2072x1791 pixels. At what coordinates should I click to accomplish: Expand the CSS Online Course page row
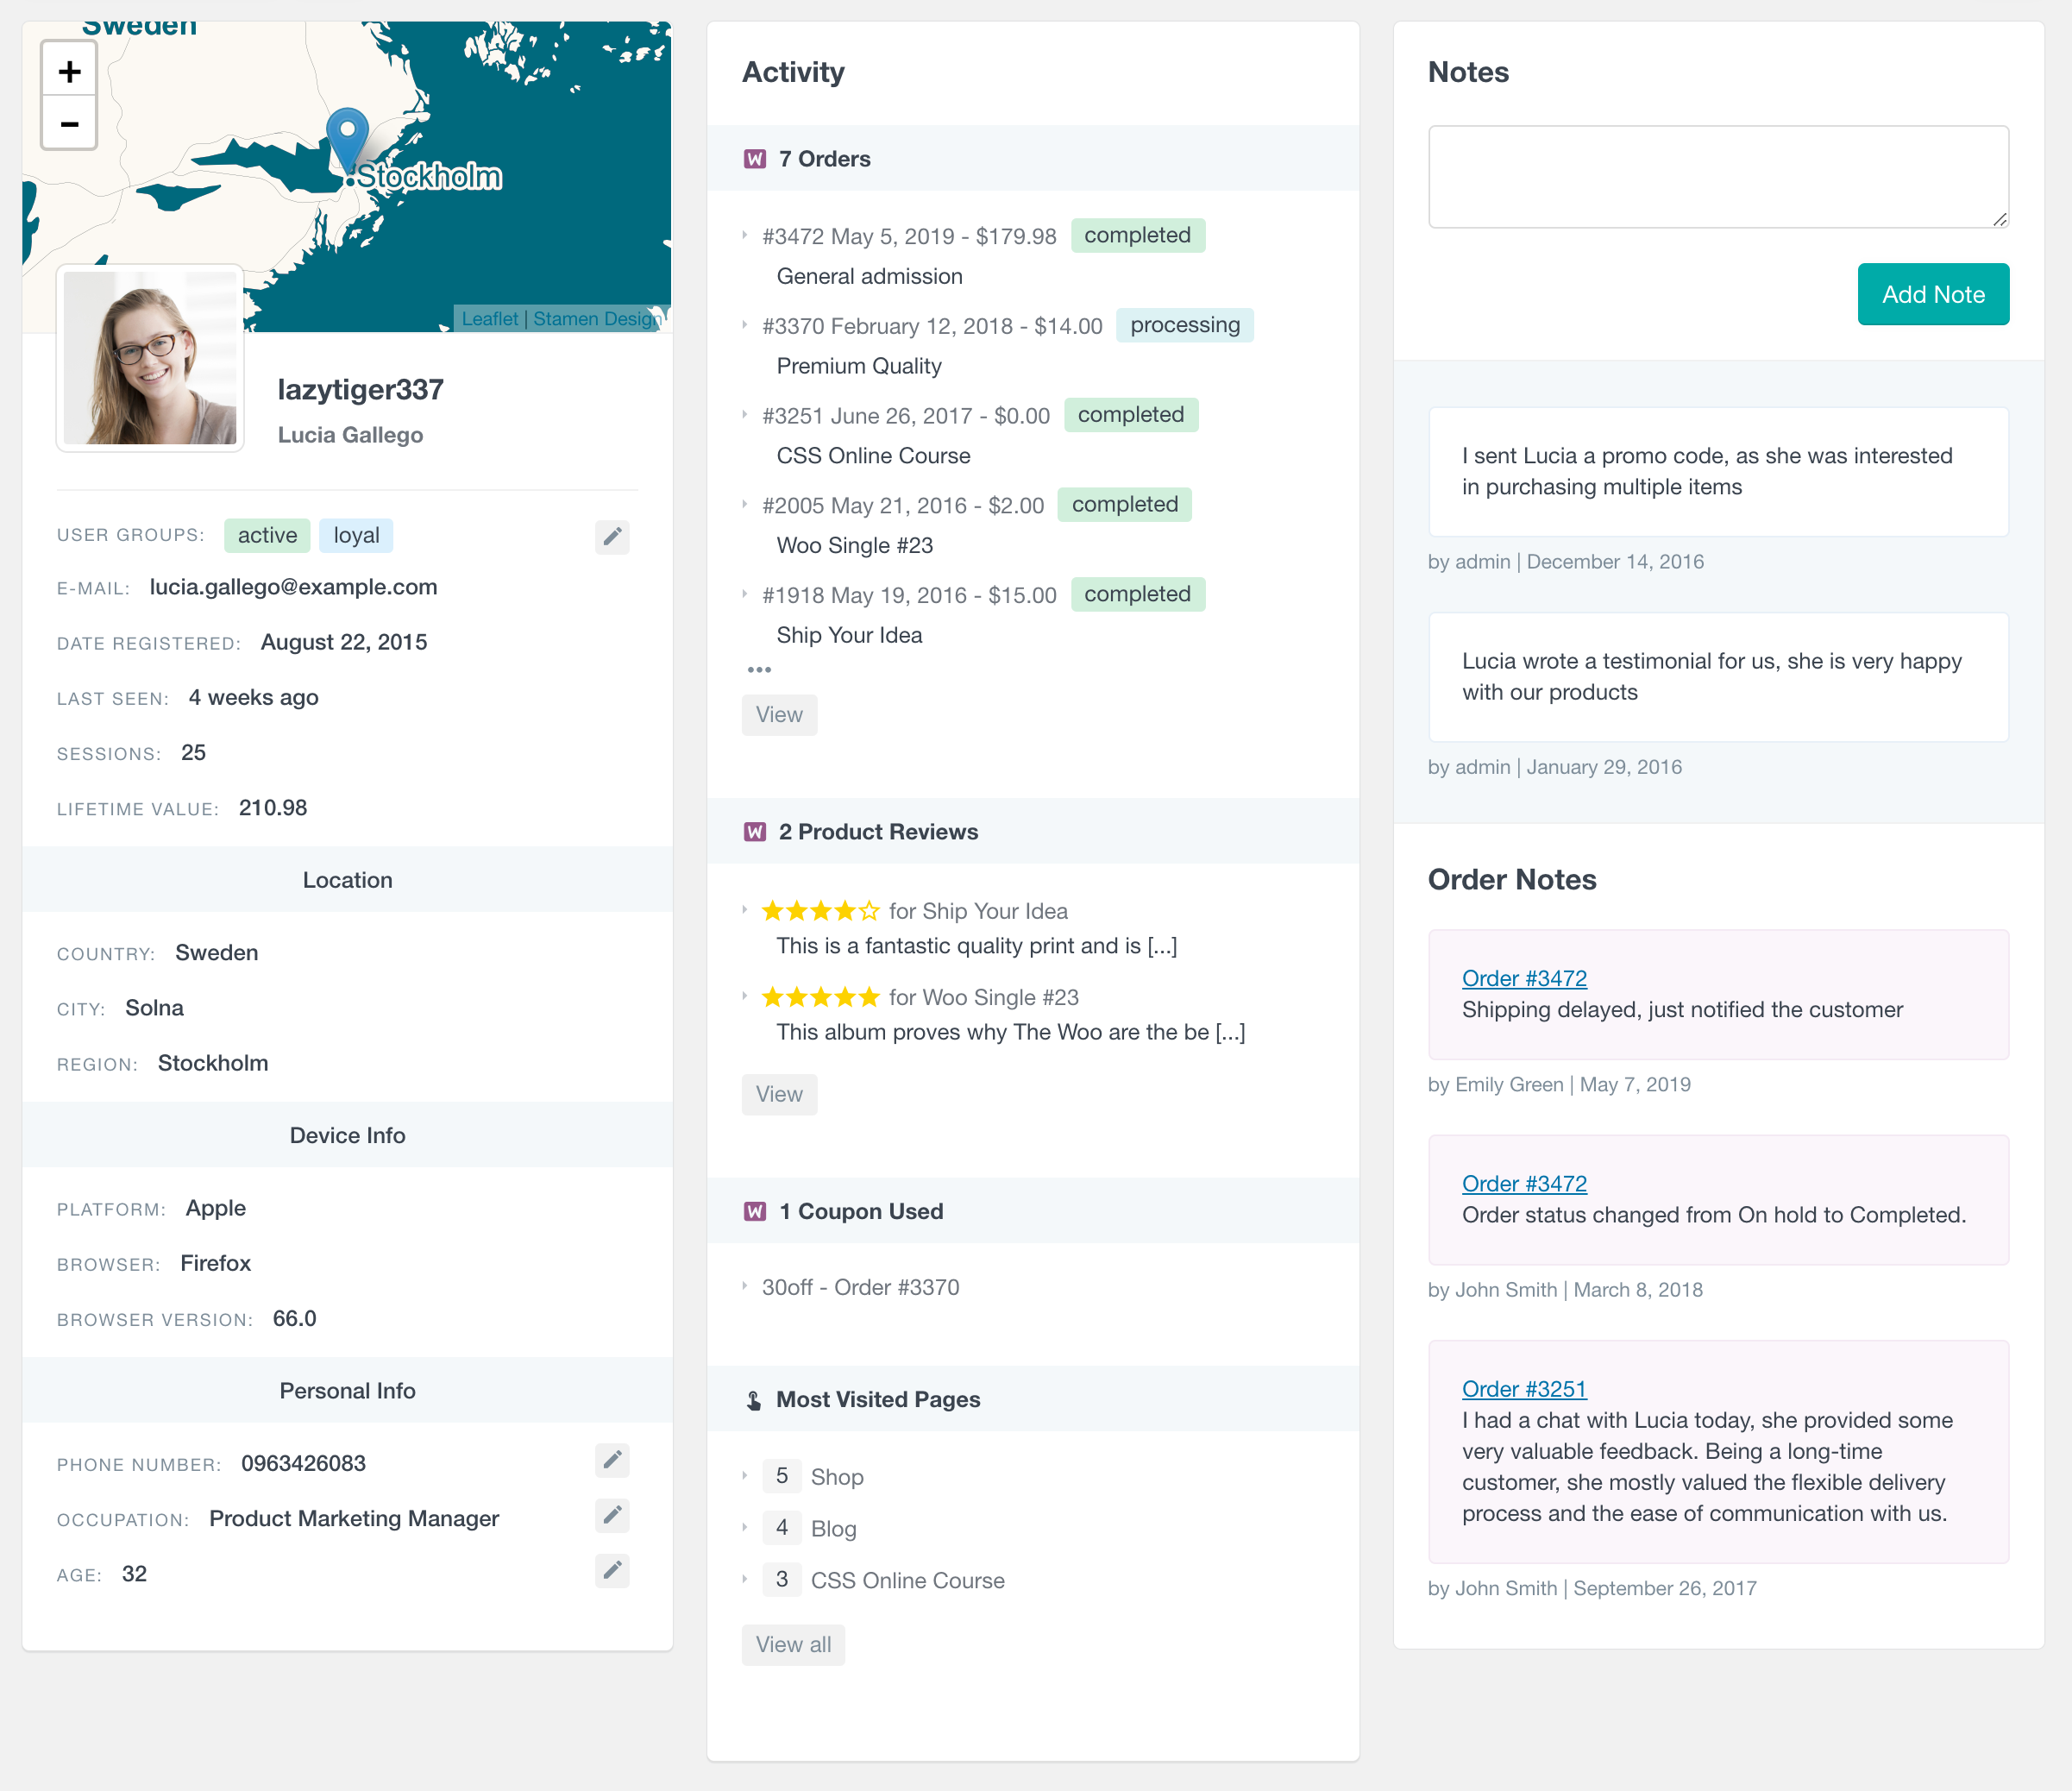tap(745, 1580)
